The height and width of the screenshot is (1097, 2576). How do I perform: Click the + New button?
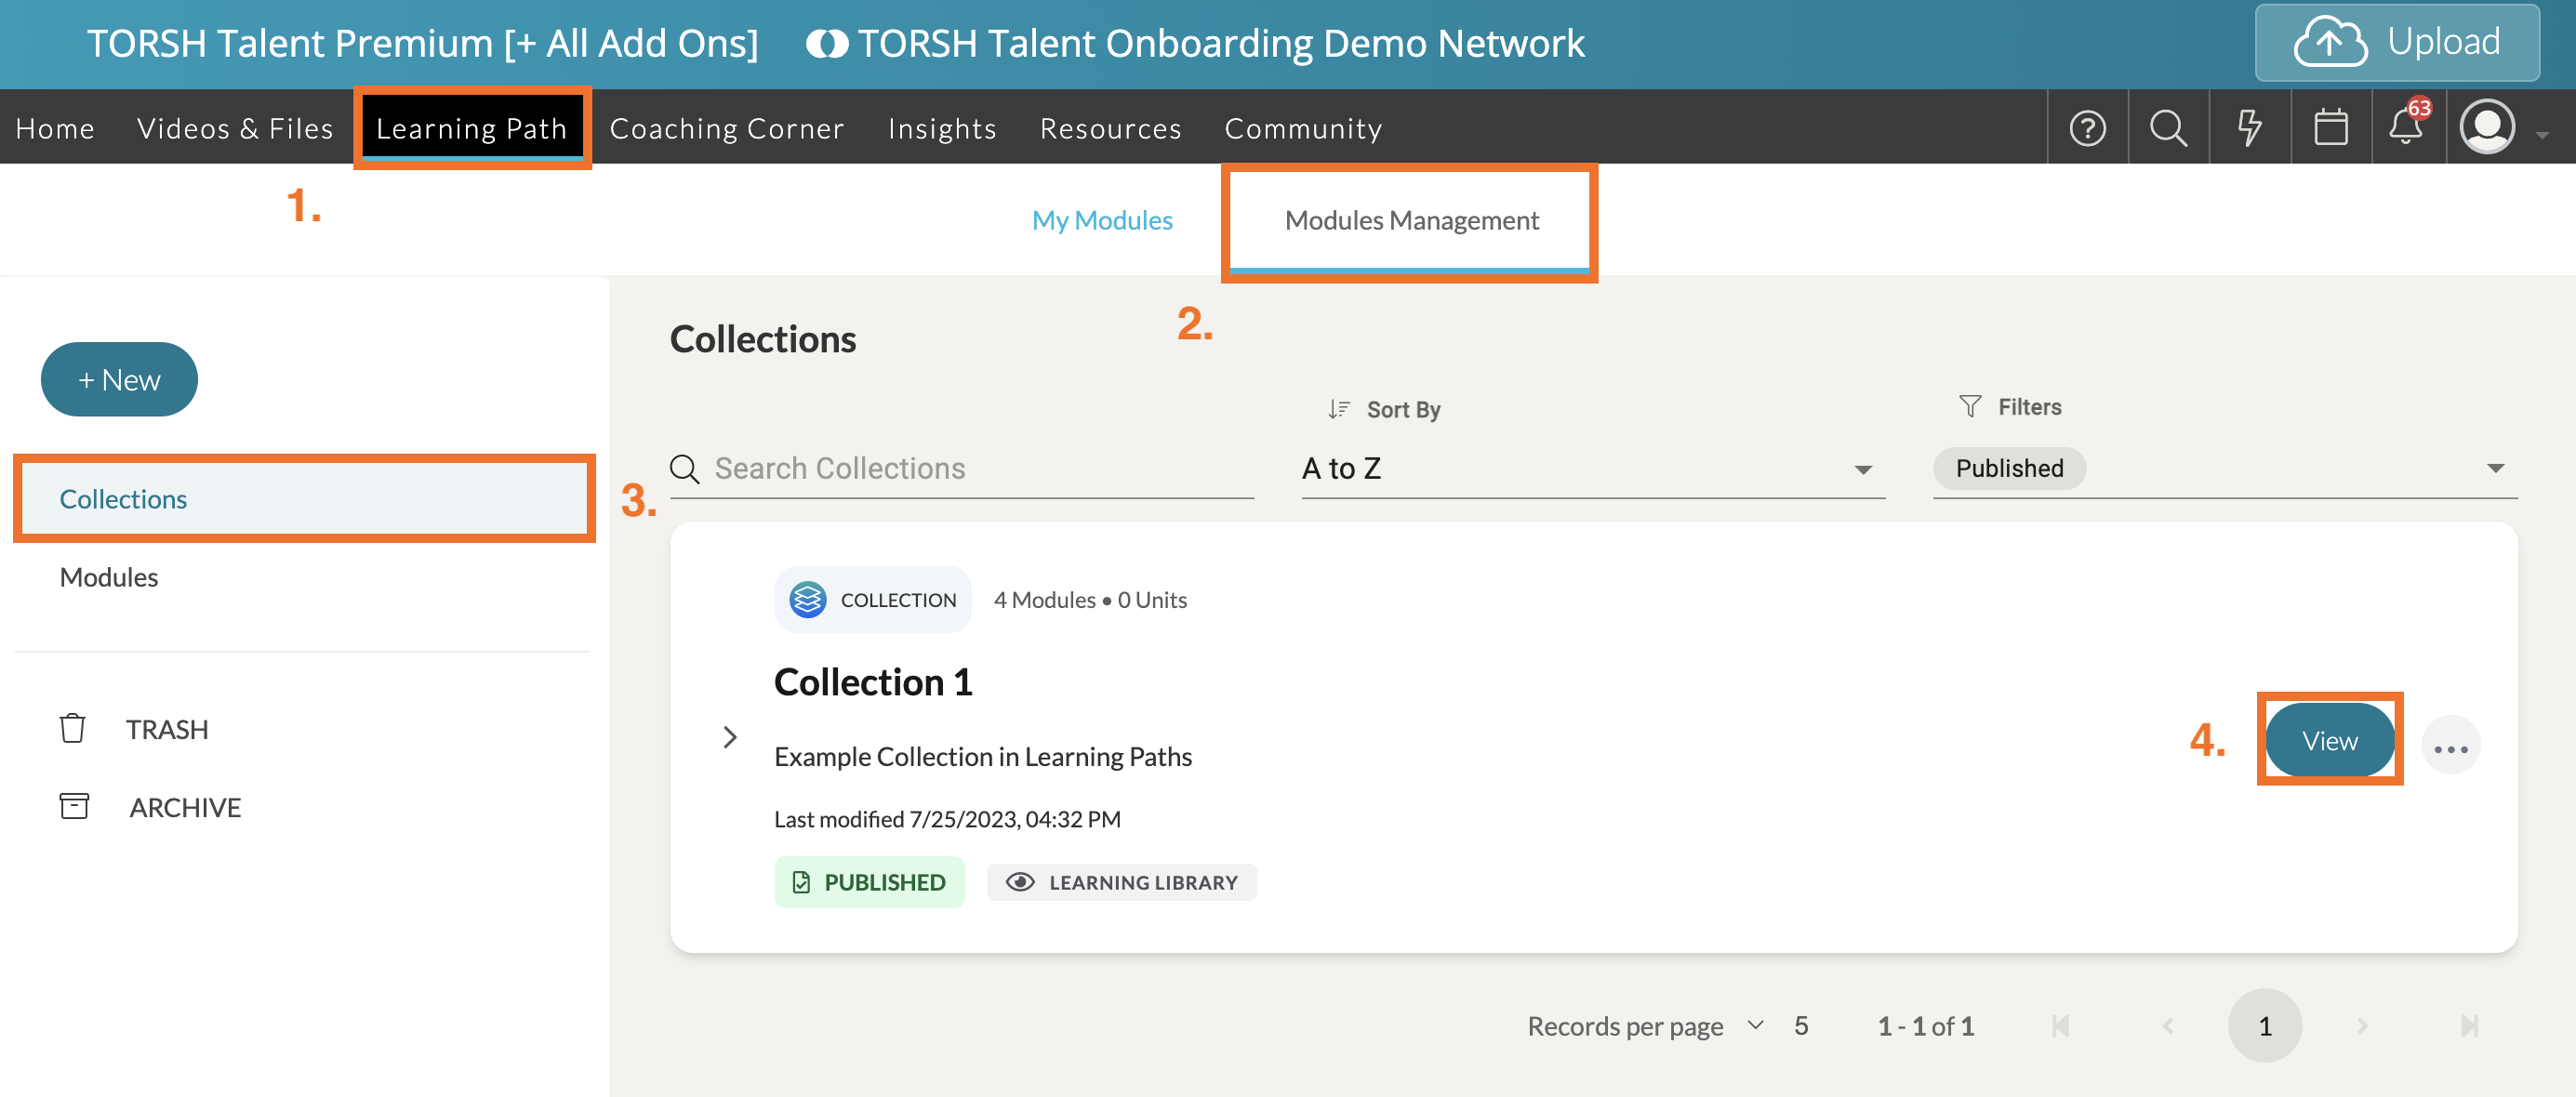pos(119,380)
